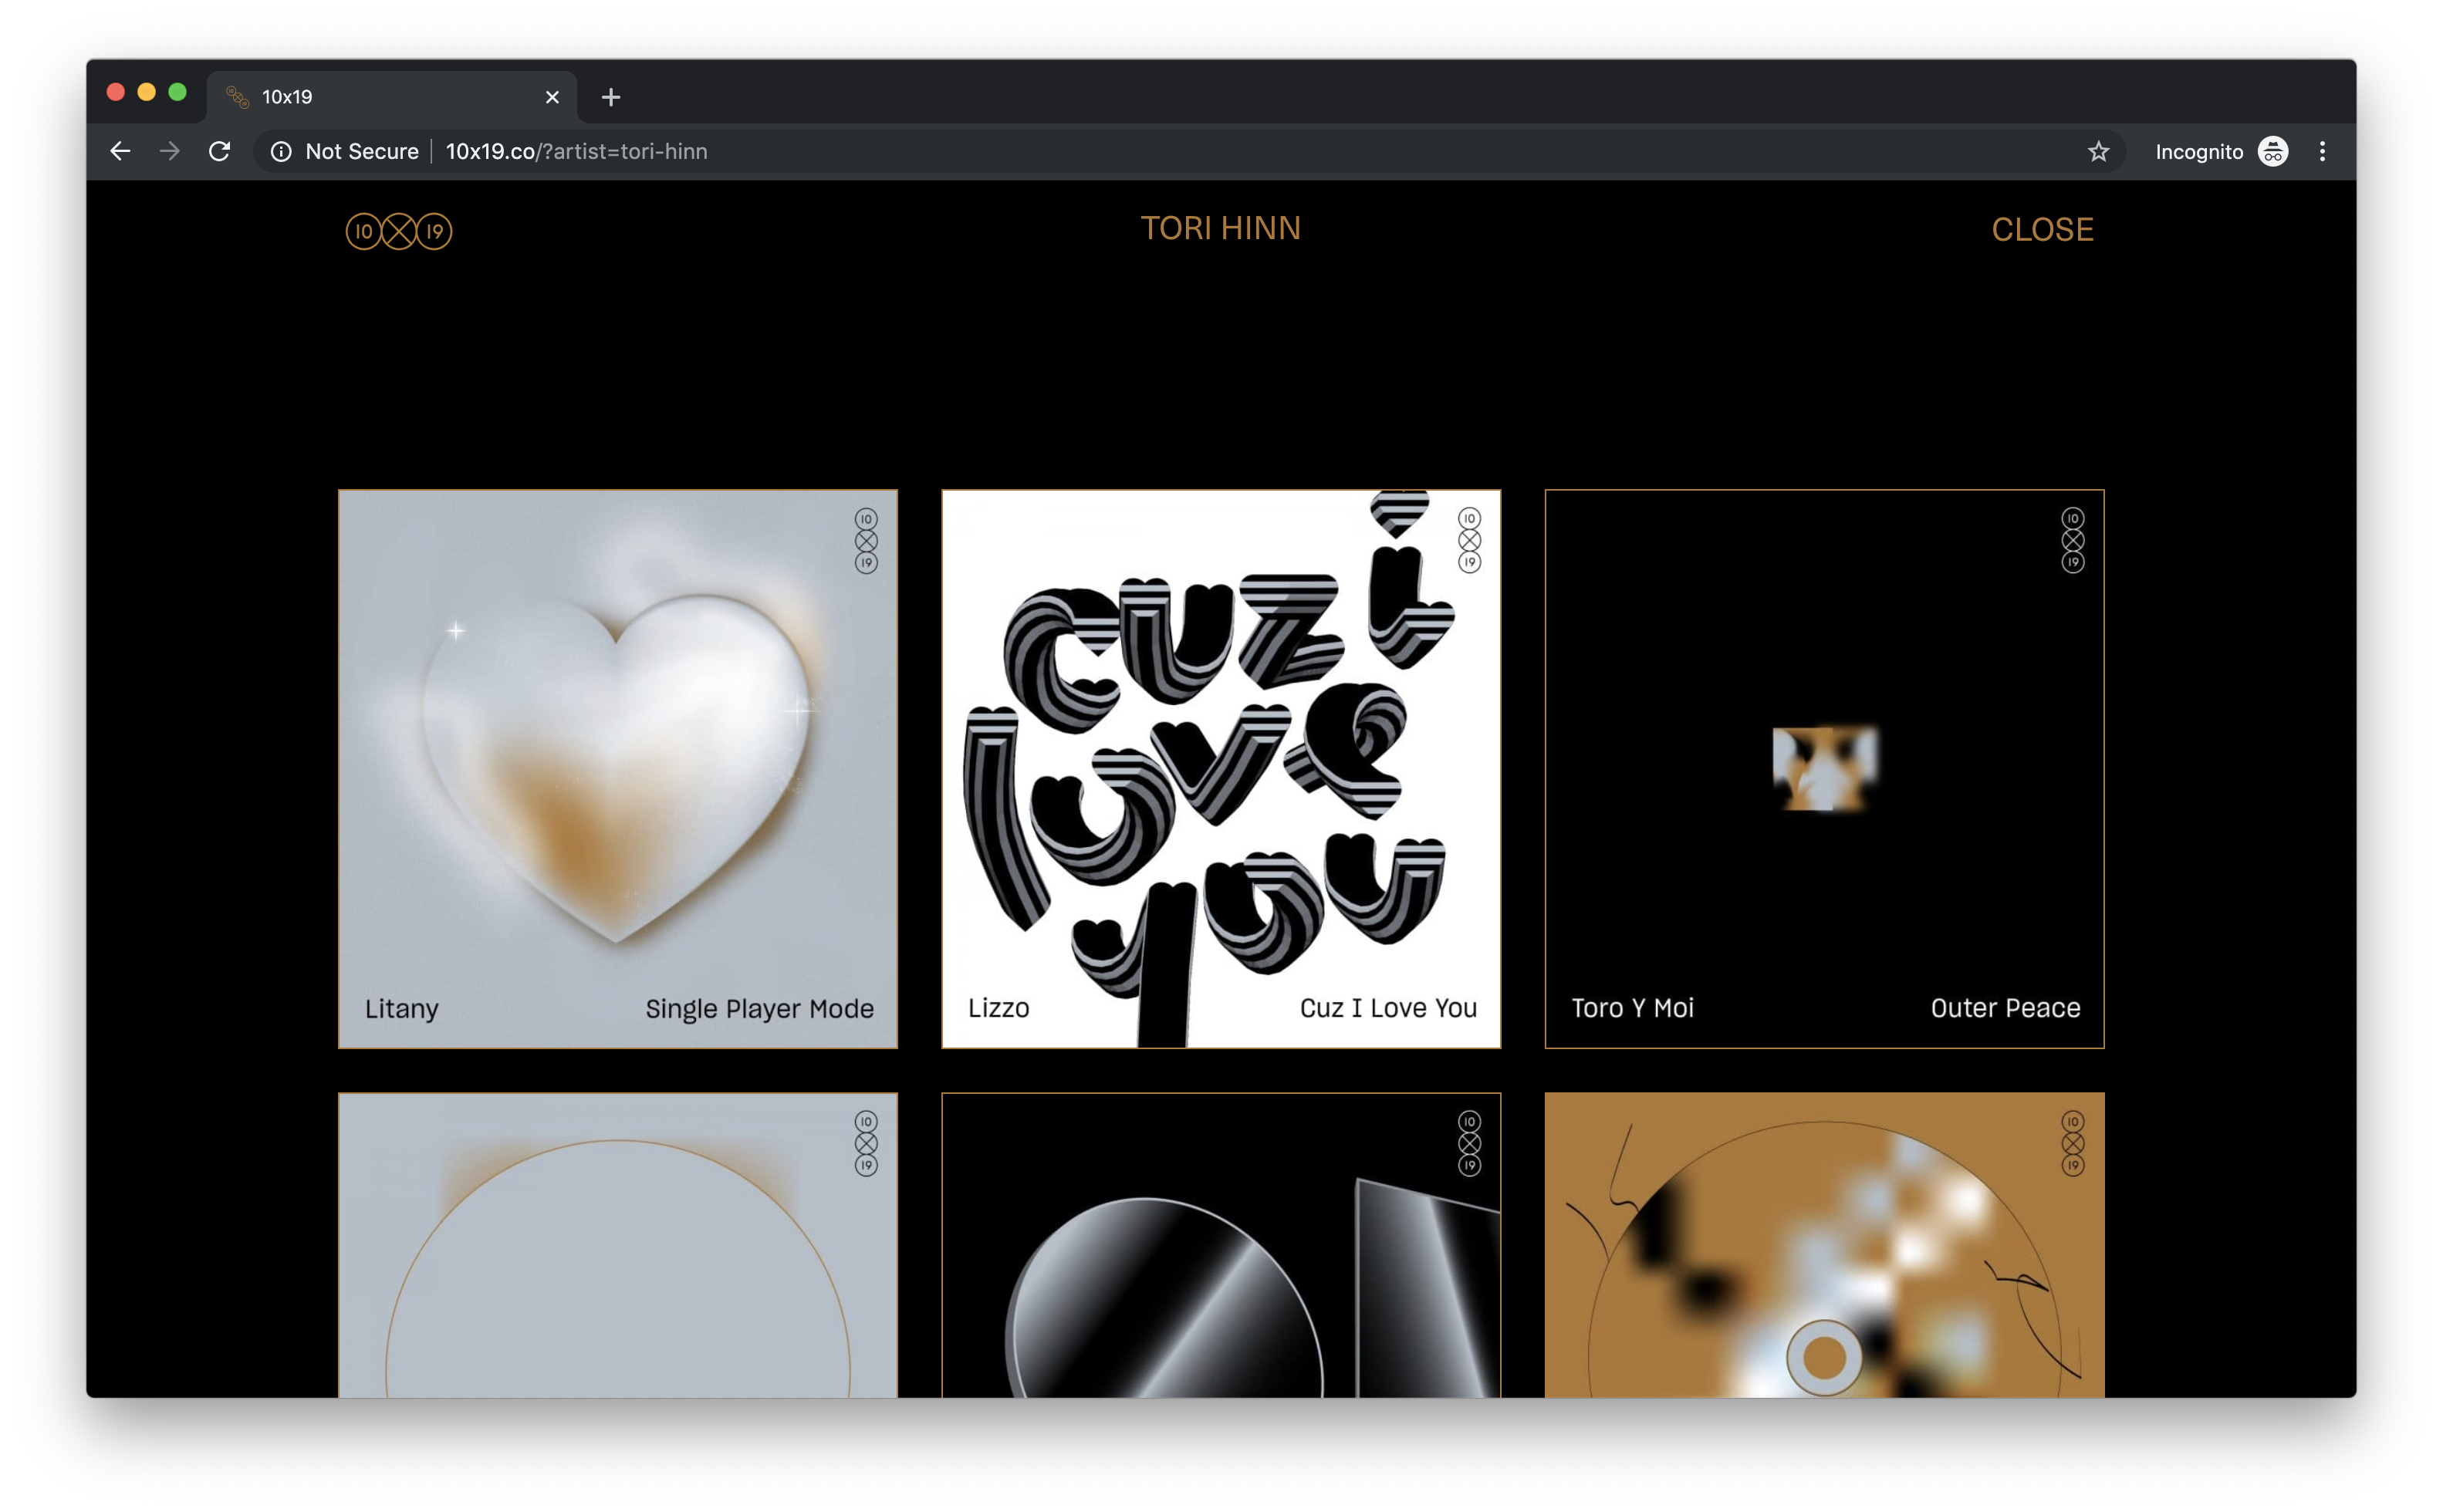
Task: View the Not Secure site information icon
Action: click(281, 151)
